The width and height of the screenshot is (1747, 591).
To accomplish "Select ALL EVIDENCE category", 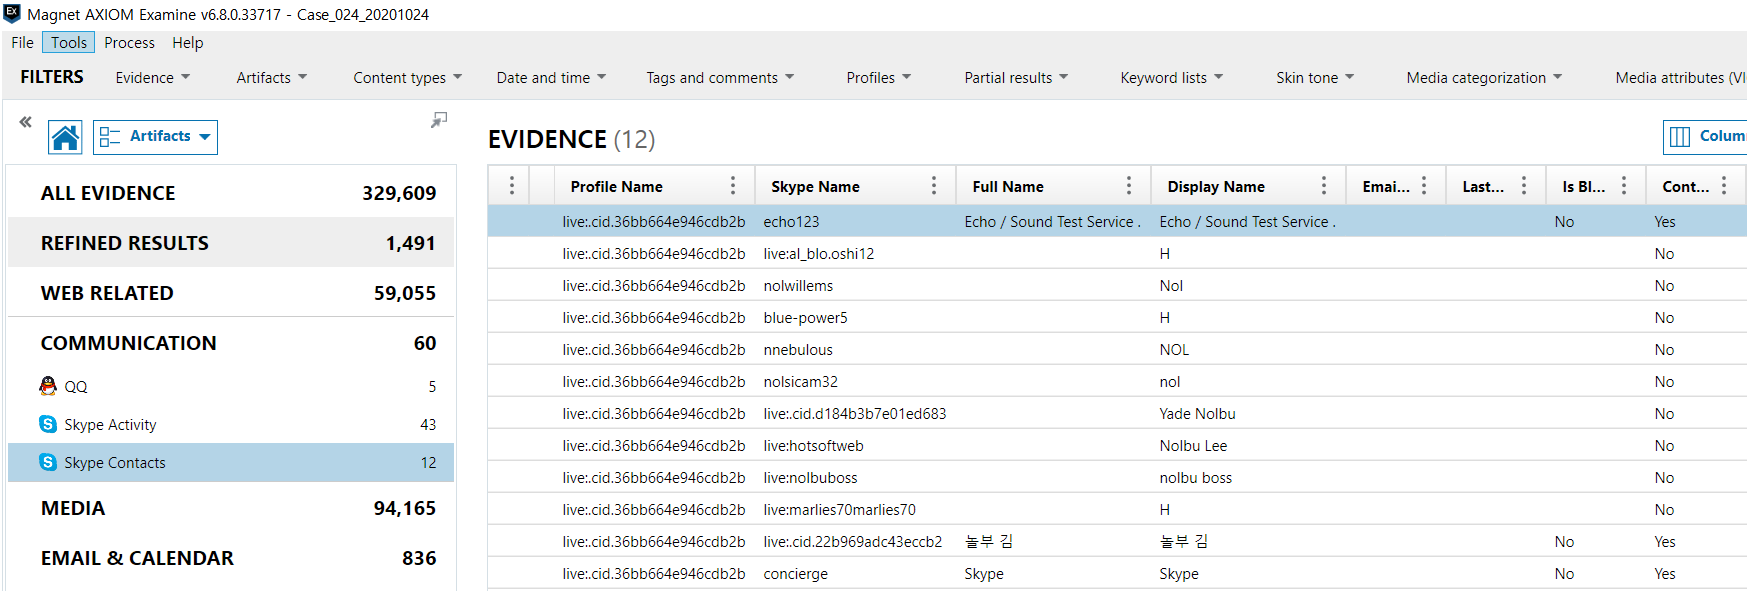I will (231, 193).
